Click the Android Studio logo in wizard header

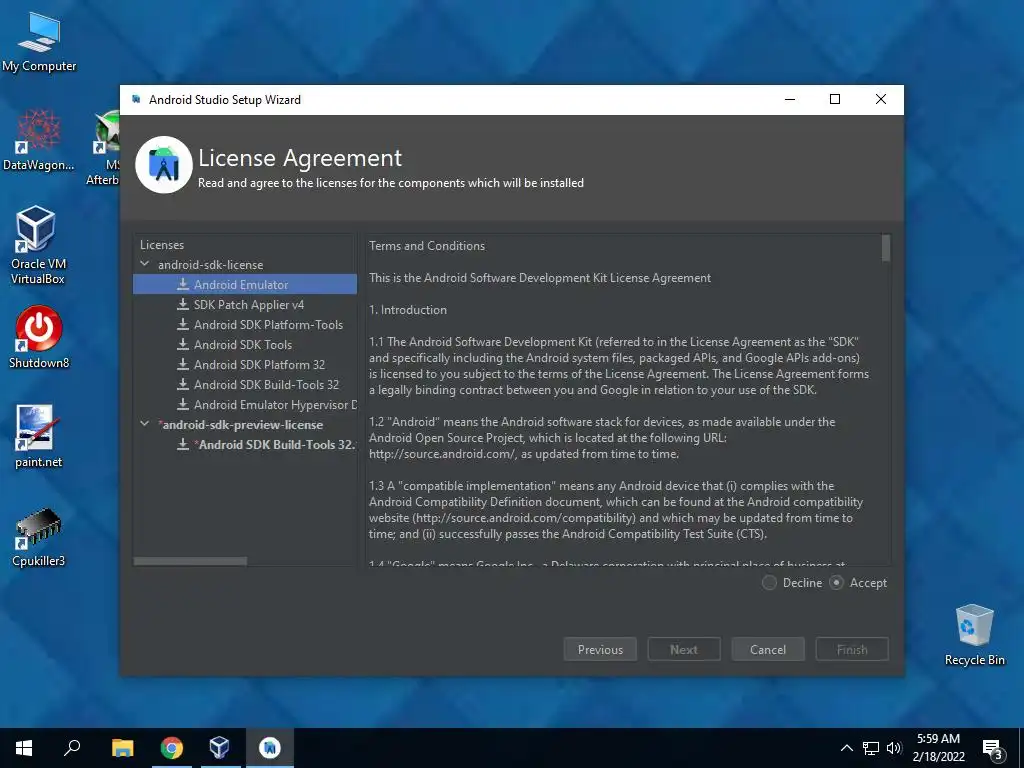[164, 165]
